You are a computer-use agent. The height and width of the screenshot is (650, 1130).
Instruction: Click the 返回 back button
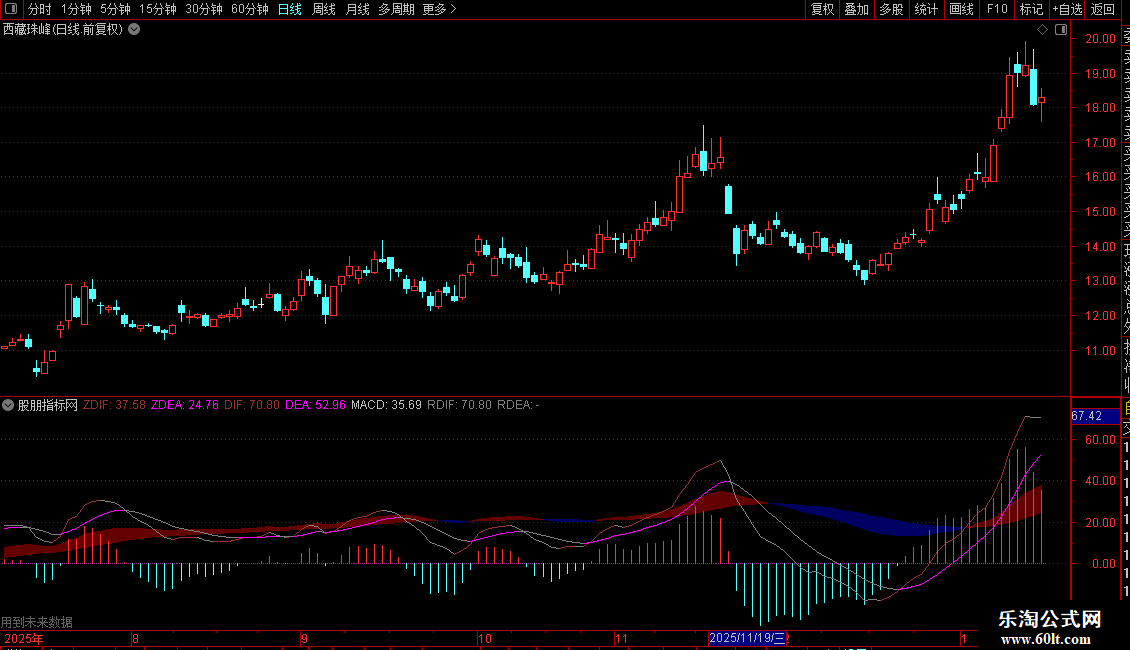(1103, 9)
